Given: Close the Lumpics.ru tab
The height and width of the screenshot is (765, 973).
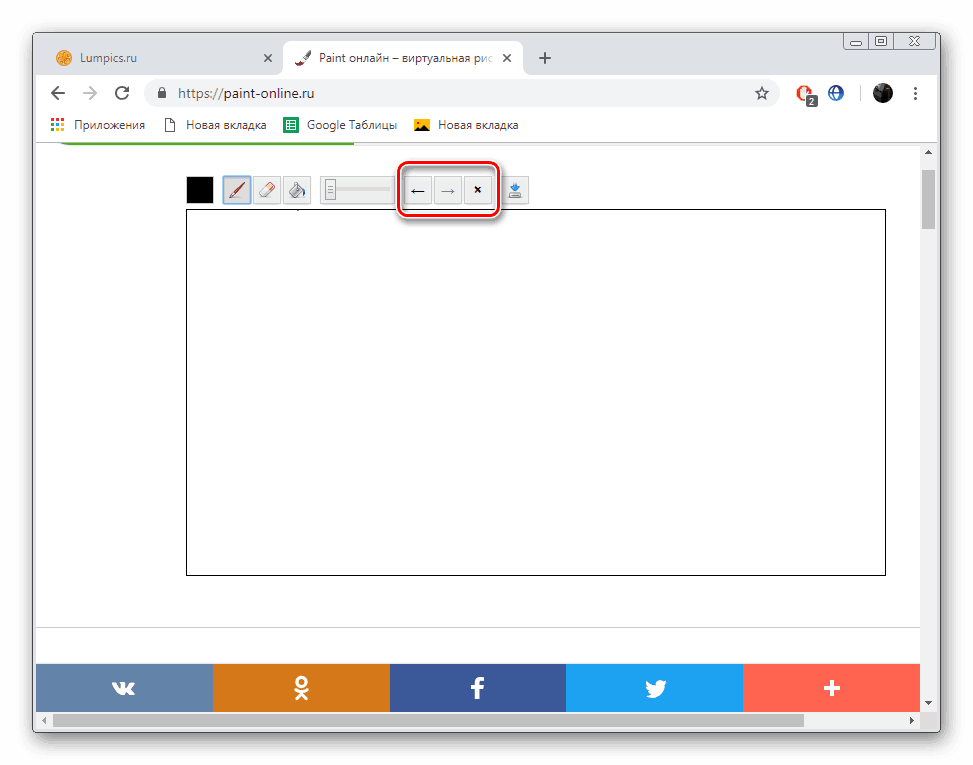Looking at the screenshot, I should point(267,58).
